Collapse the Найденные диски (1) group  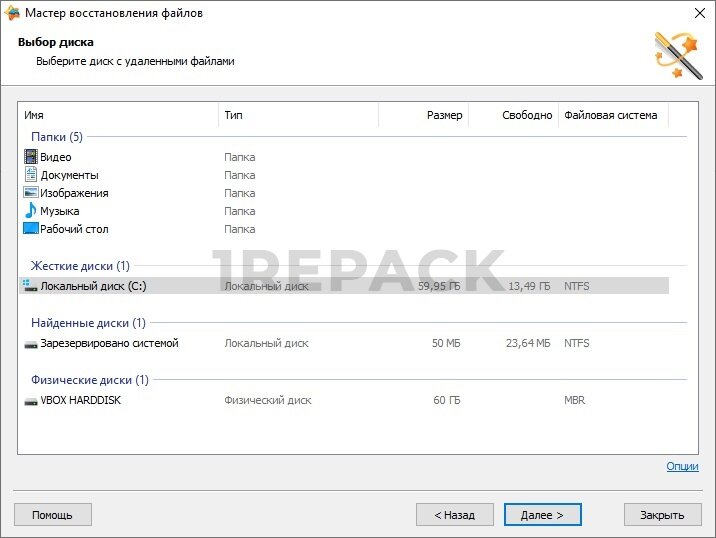(x=88, y=323)
